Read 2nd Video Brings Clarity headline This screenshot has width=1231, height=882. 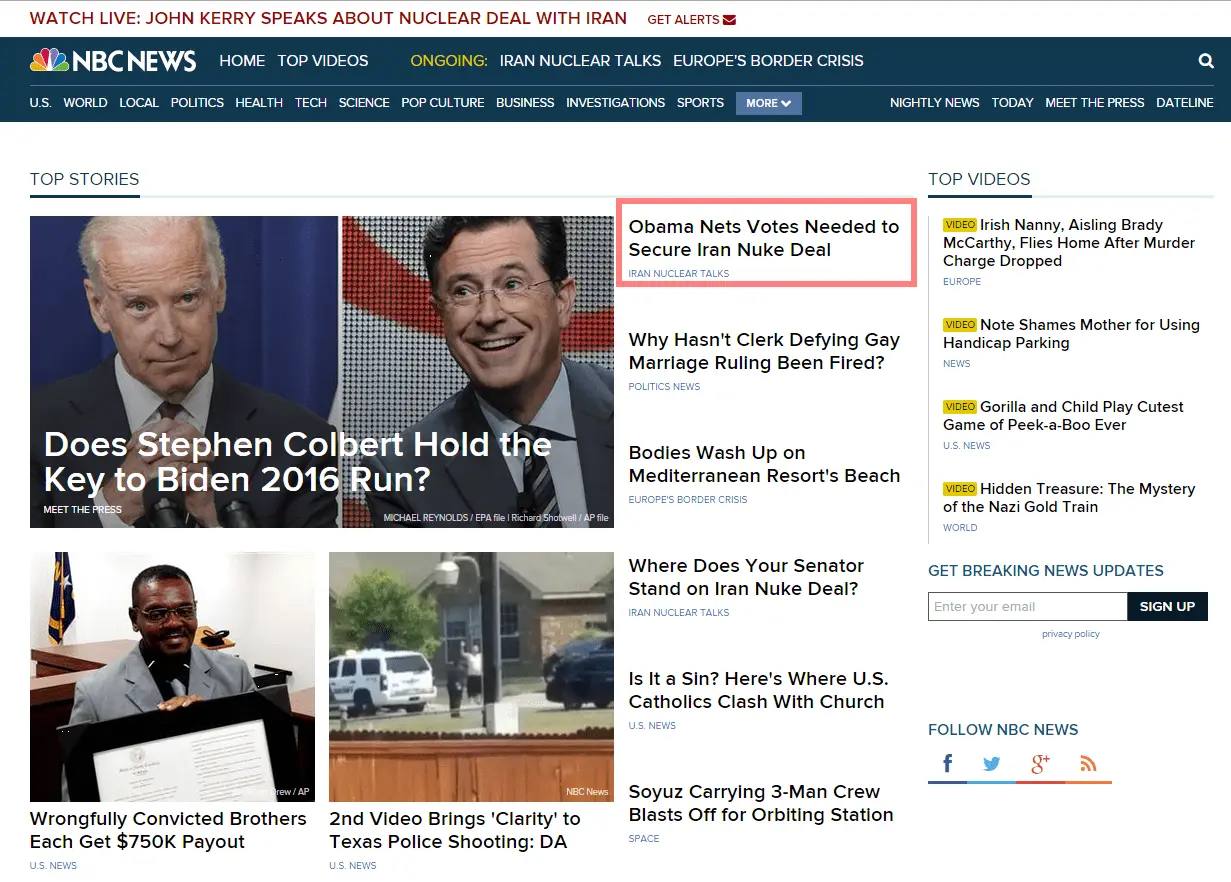click(x=455, y=830)
